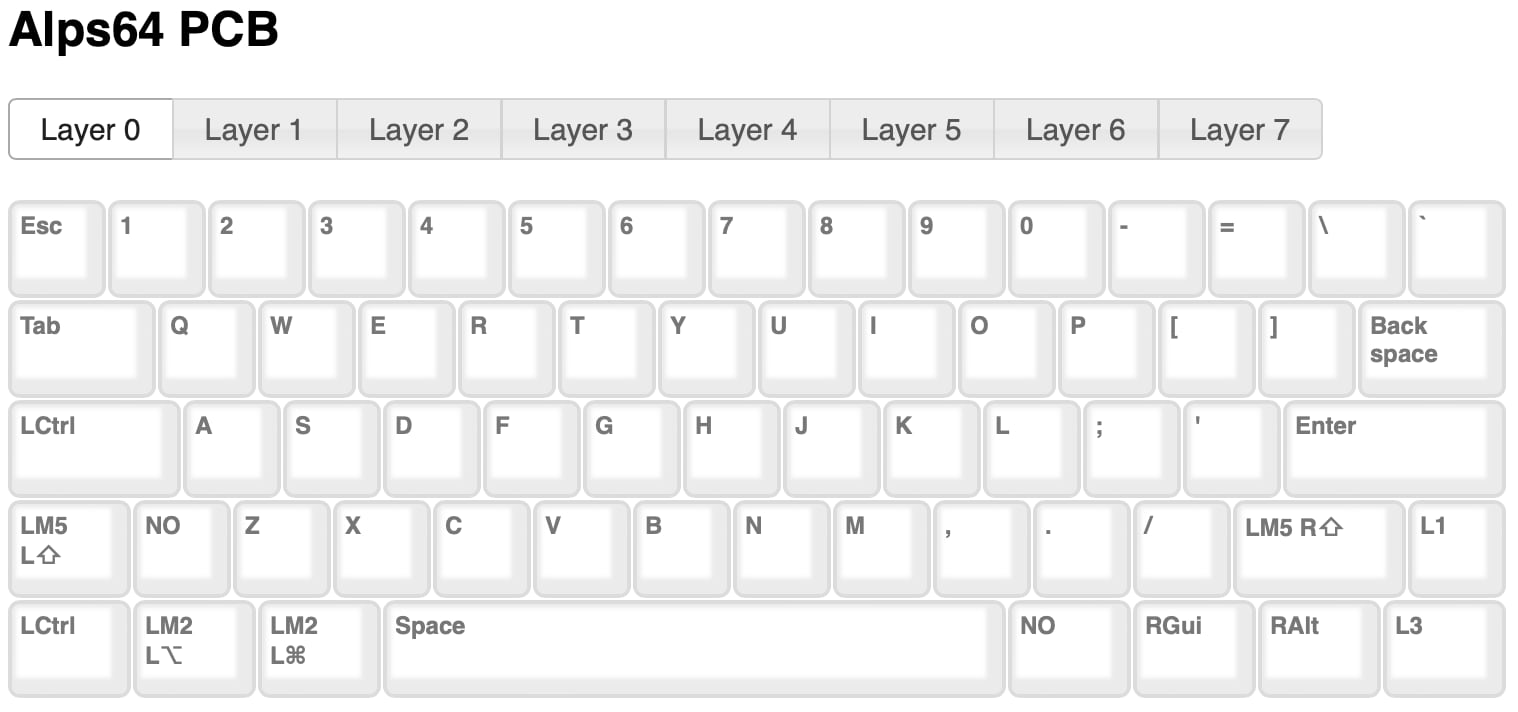
Task: Open the Layer 3 tab
Action: (x=583, y=129)
